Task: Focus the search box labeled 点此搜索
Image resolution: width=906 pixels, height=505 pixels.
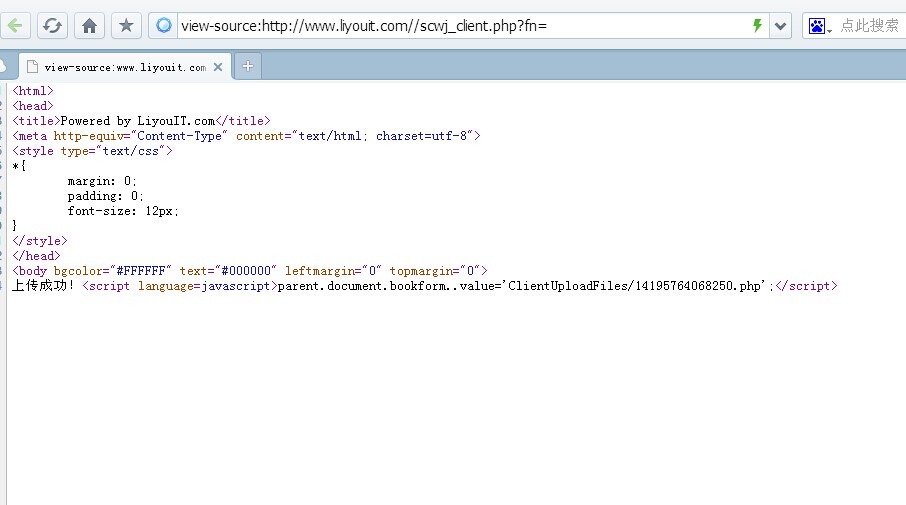Action: 870,26
